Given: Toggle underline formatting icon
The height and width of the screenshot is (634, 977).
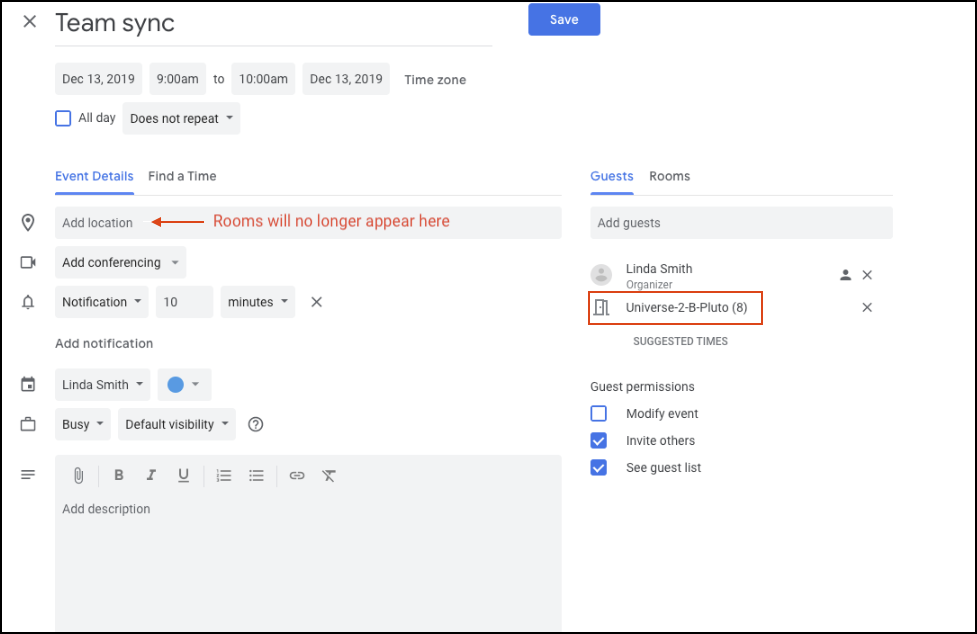Looking at the screenshot, I should click(183, 476).
